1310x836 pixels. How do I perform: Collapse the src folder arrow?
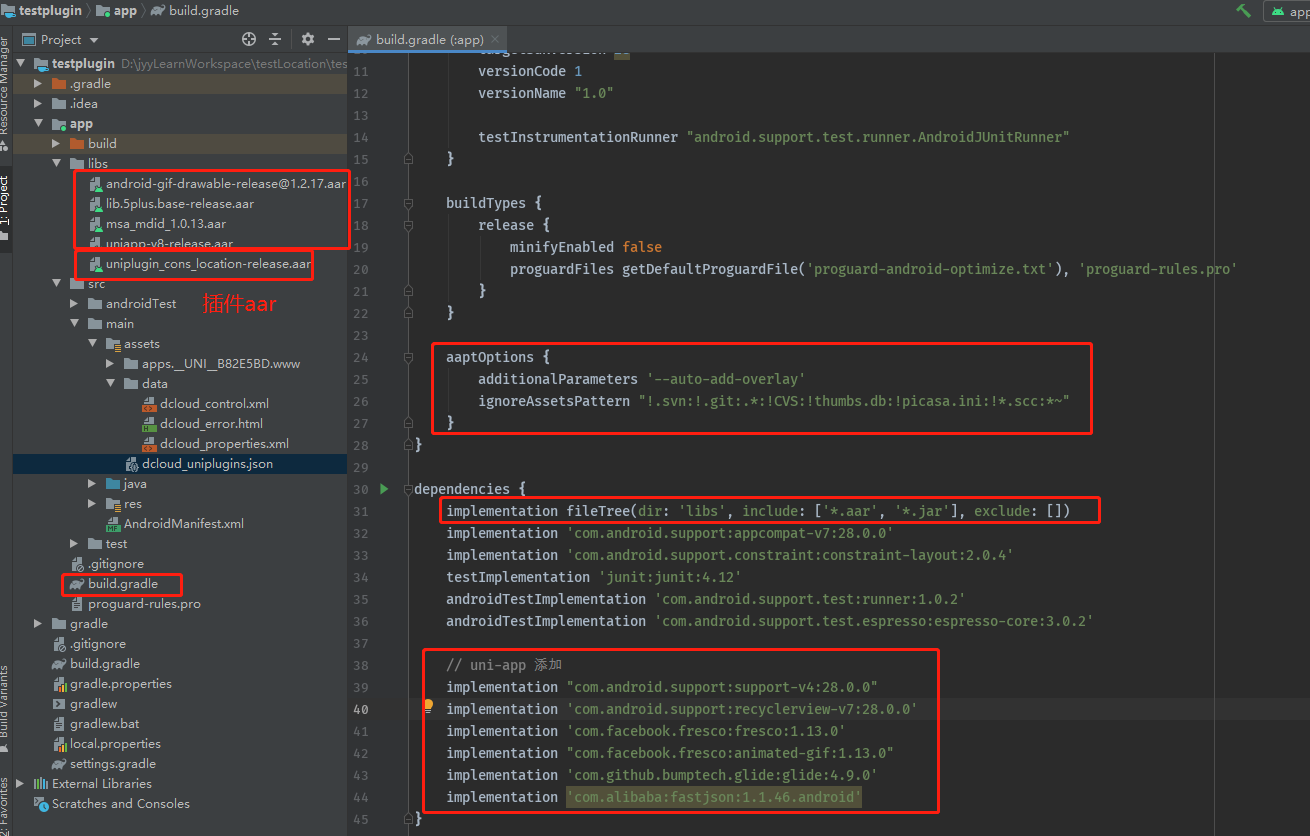click(57, 284)
